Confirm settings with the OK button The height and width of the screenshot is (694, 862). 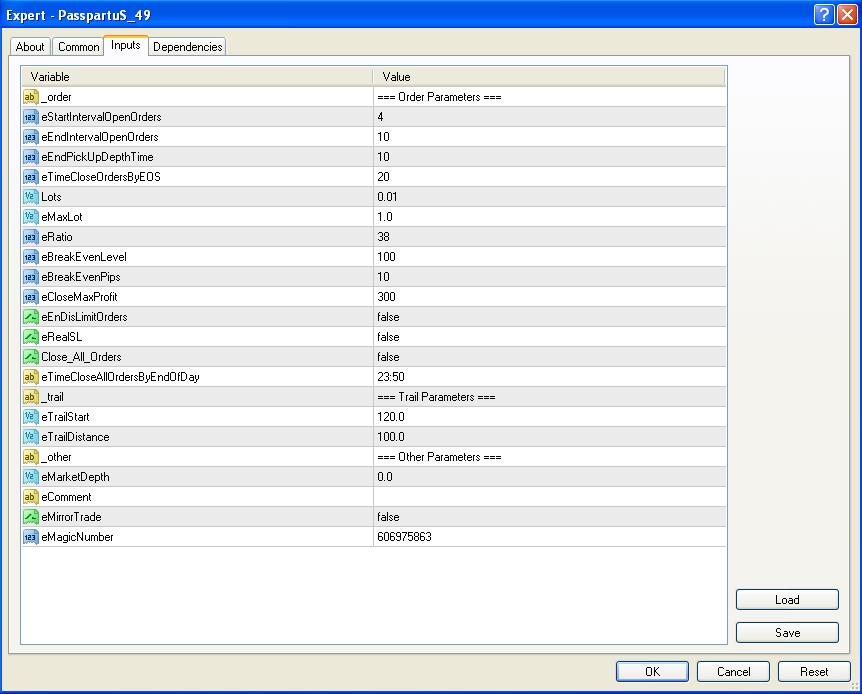pos(652,671)
